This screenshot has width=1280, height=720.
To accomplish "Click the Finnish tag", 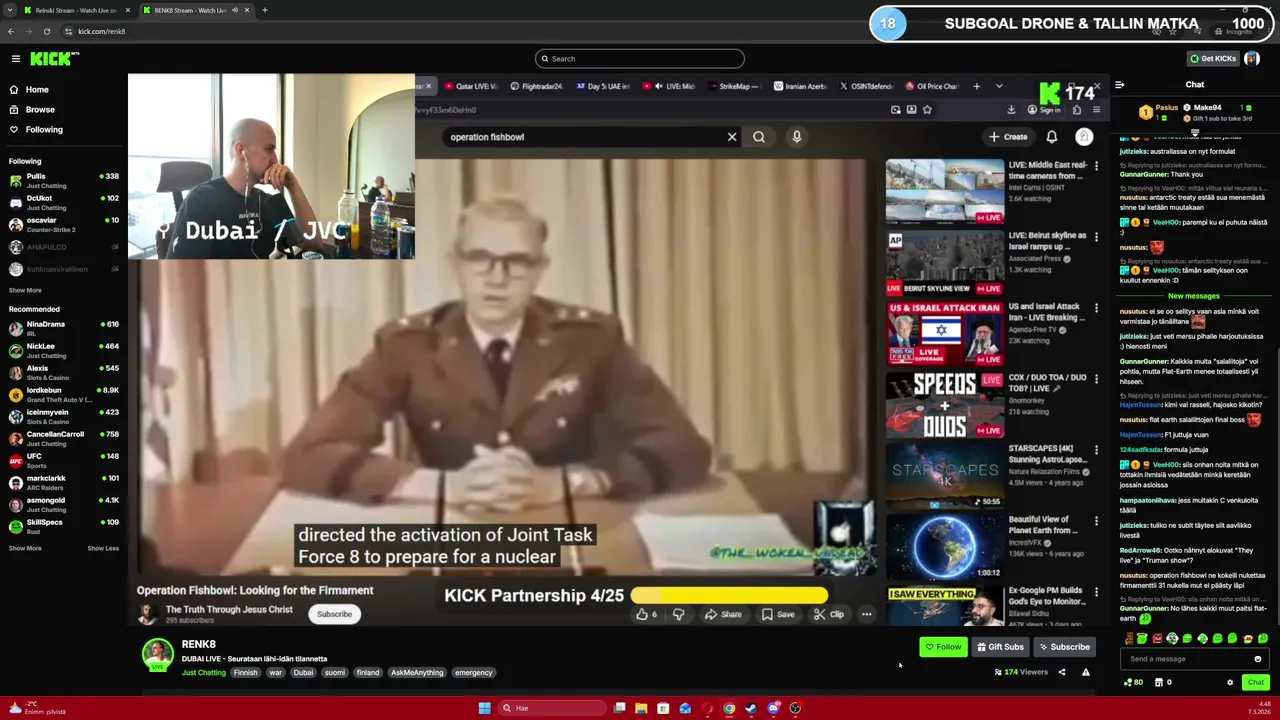I will point(245,673).
